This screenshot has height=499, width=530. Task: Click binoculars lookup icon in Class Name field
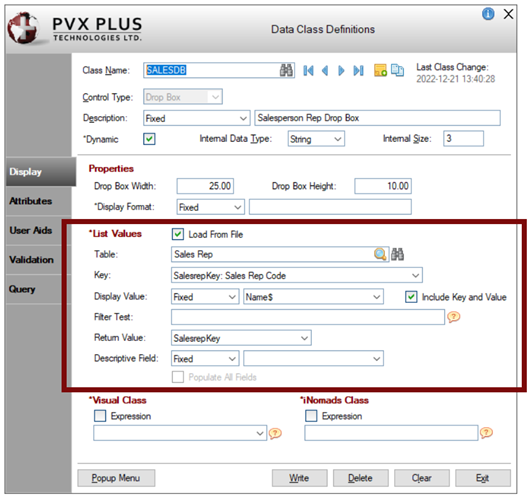286,70
